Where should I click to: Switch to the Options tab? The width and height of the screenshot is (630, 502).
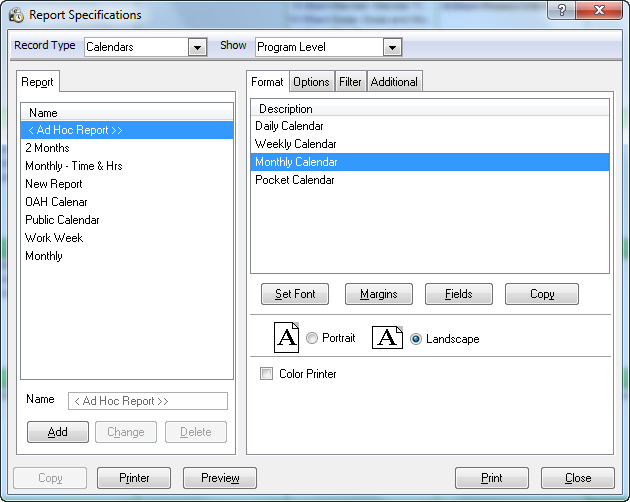point(311,82)
